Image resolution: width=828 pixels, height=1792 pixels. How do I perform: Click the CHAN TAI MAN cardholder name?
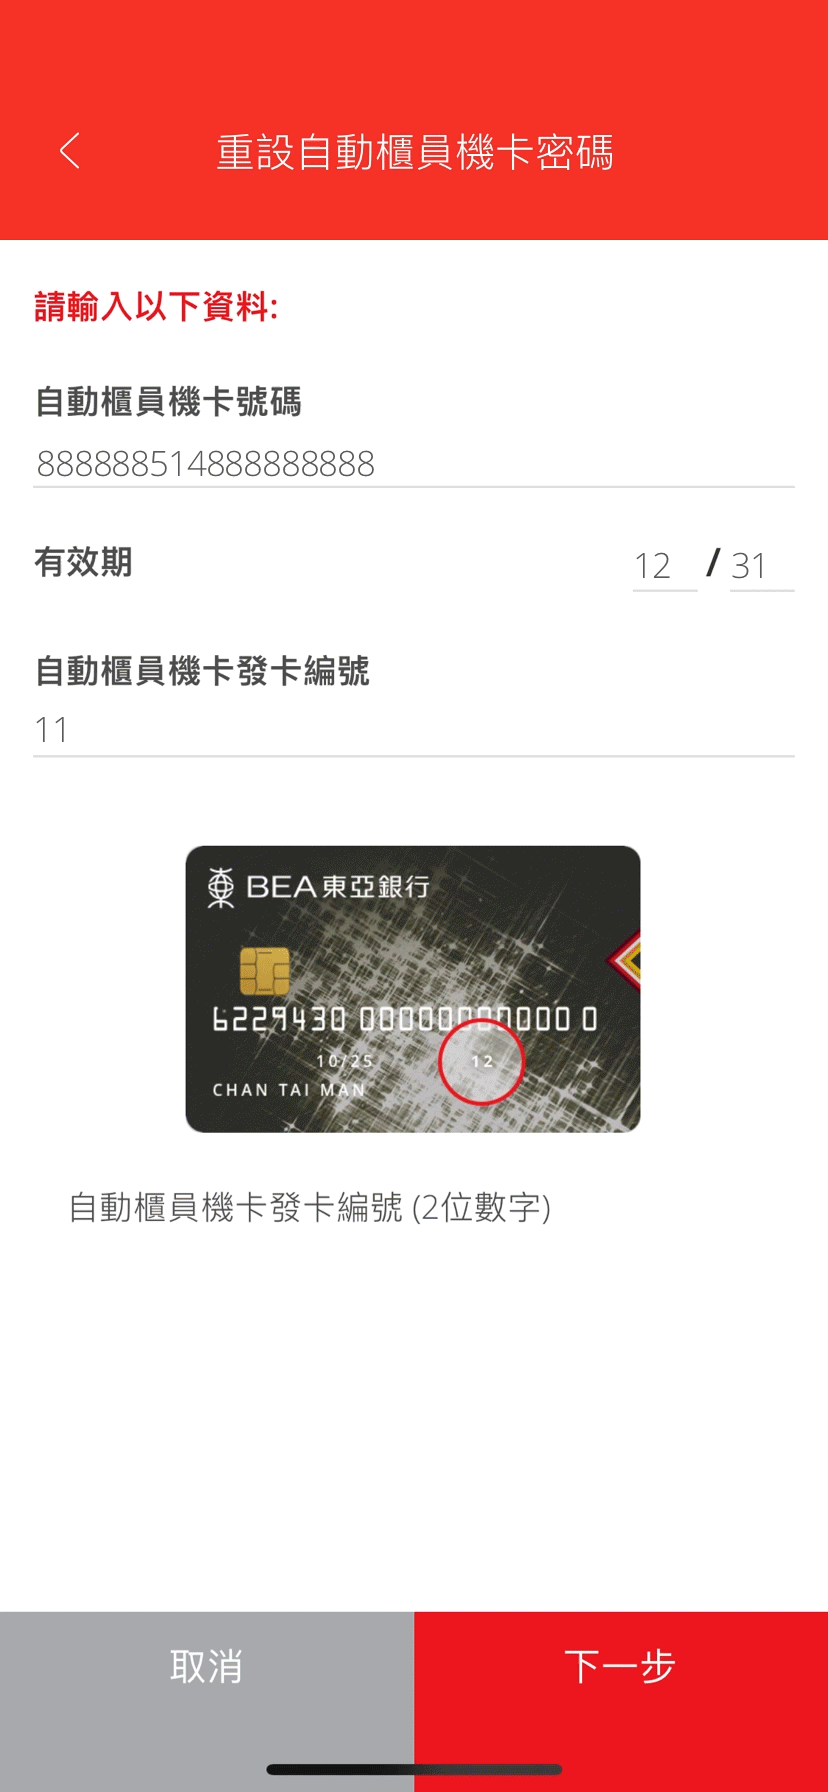[289, 1090]
